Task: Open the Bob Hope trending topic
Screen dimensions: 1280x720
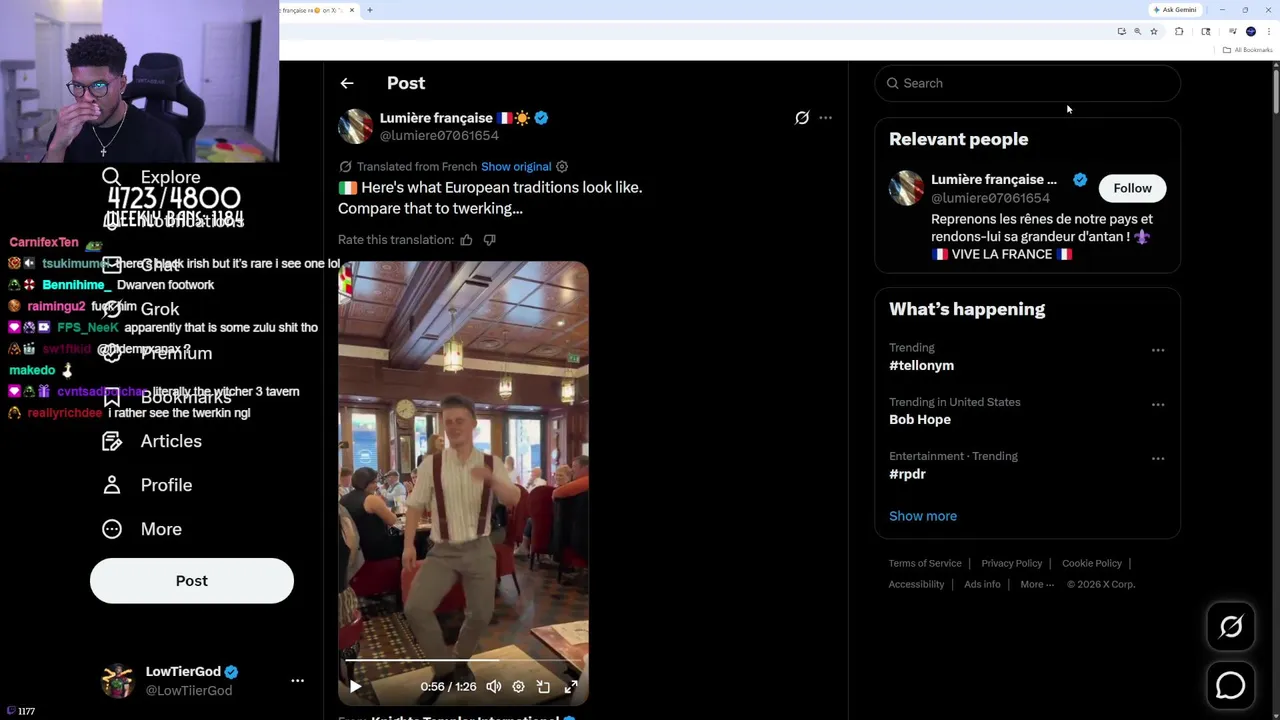Action: [920, 420]
